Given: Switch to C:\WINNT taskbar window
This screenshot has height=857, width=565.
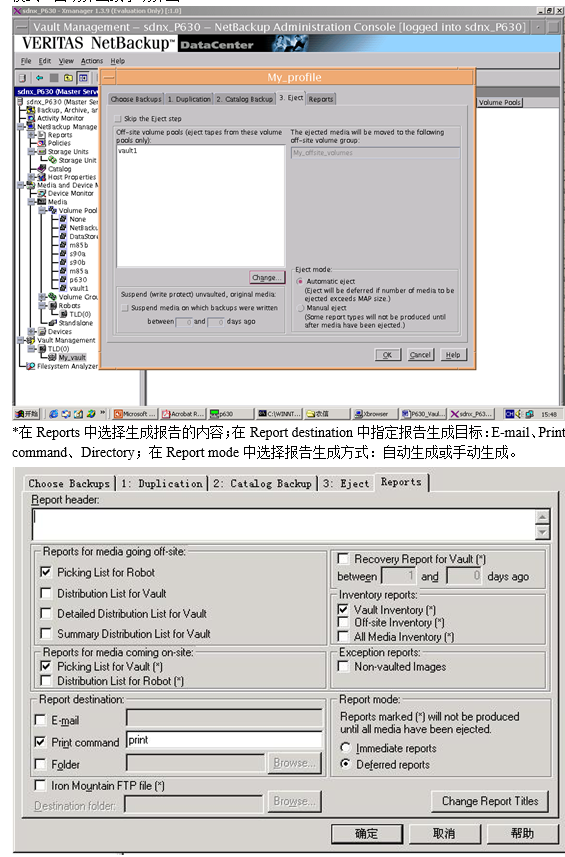Looking at the screenshot, I should (280, 414).
